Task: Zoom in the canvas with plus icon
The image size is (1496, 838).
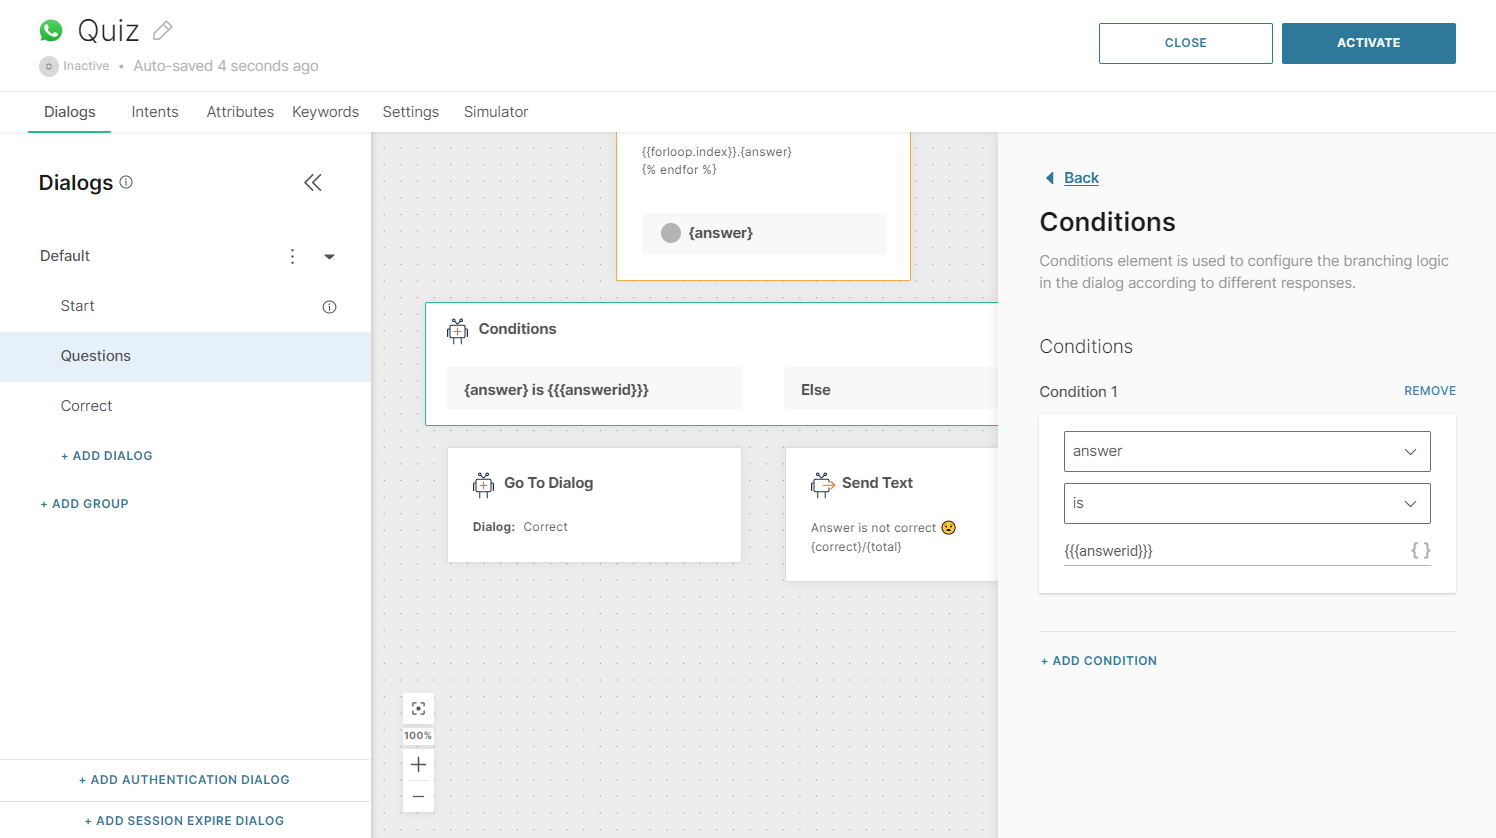Action: [418, 765]
